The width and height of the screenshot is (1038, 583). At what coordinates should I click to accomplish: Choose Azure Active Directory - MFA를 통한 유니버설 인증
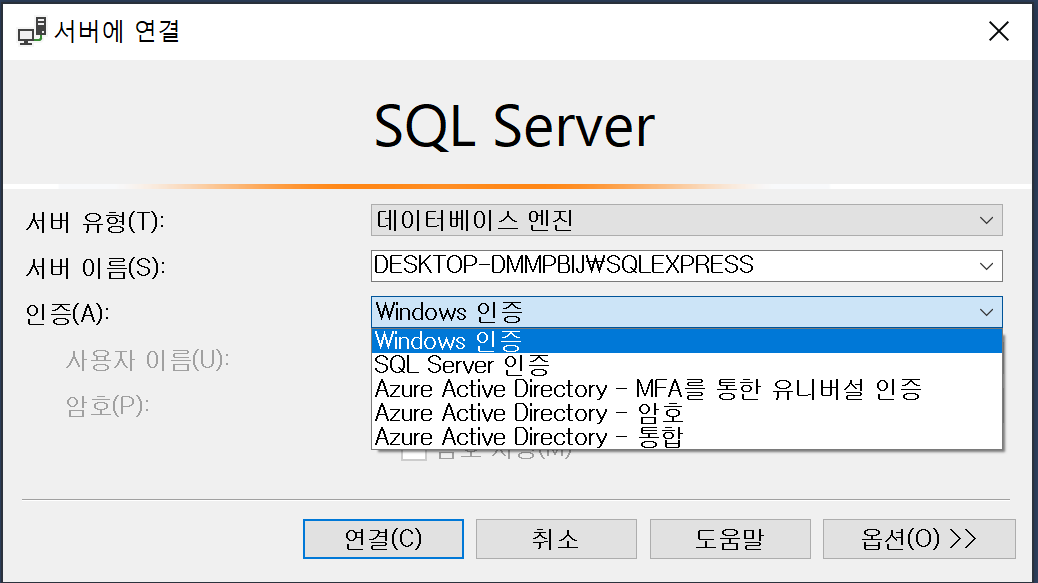point(686,389)
